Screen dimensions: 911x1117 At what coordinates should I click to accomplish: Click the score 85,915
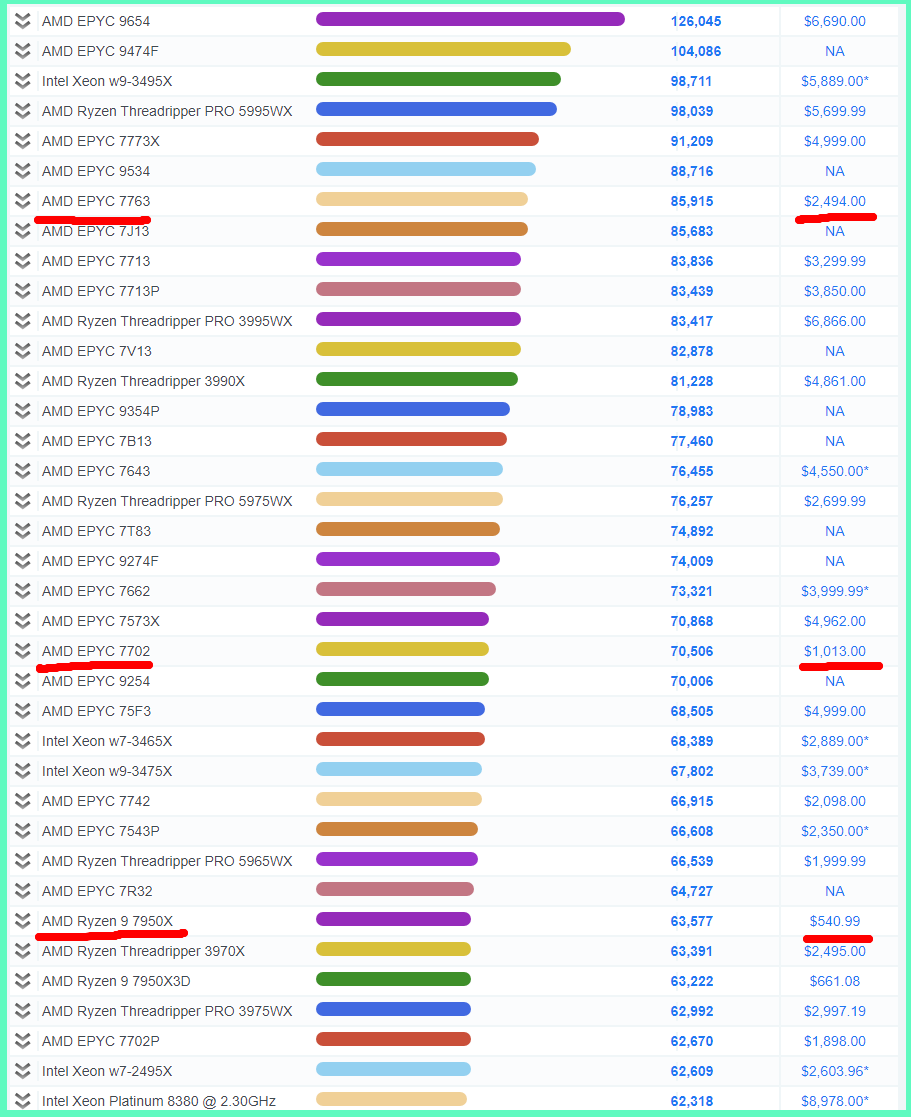coord(692,201)
